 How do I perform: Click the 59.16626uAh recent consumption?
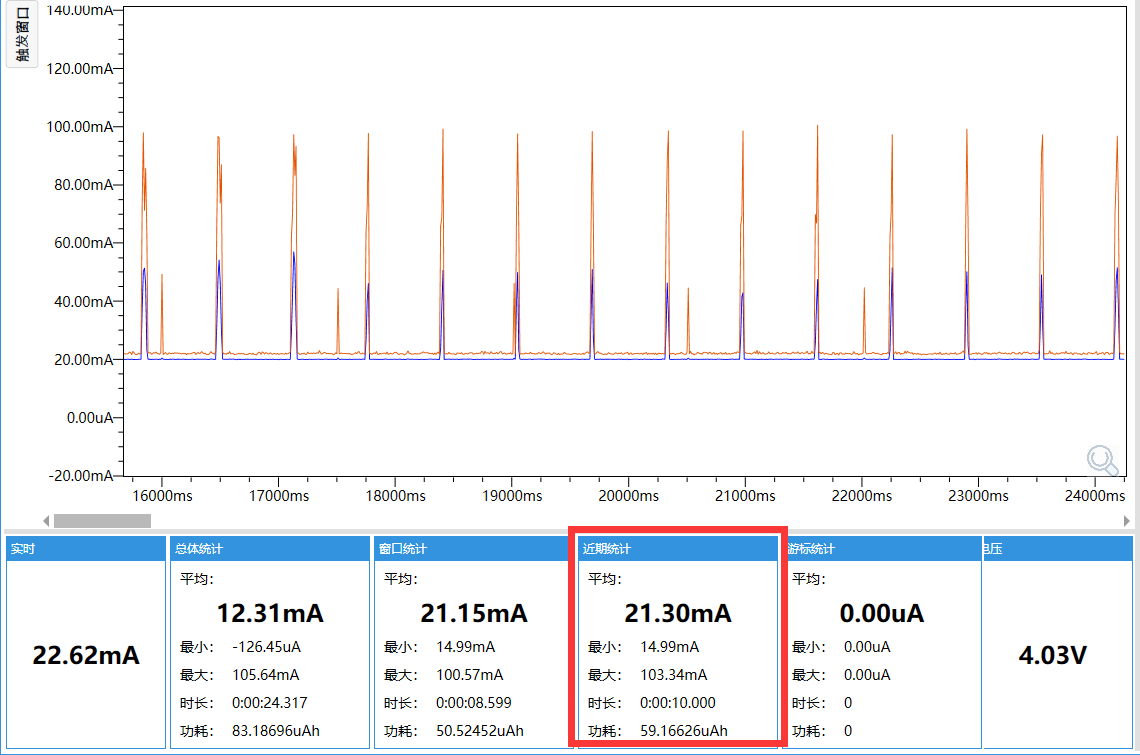pyautogui.click(x=684, y=731)
